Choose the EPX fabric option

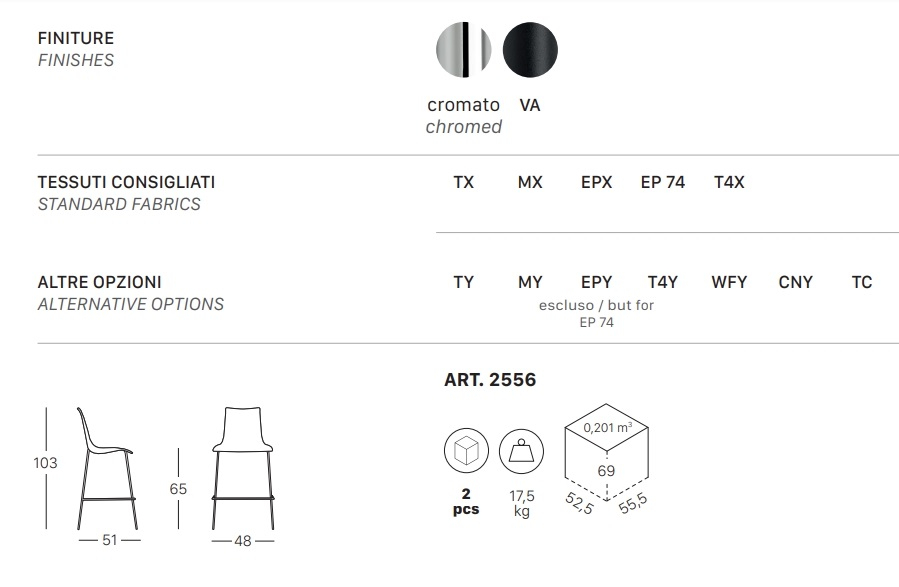596,183
